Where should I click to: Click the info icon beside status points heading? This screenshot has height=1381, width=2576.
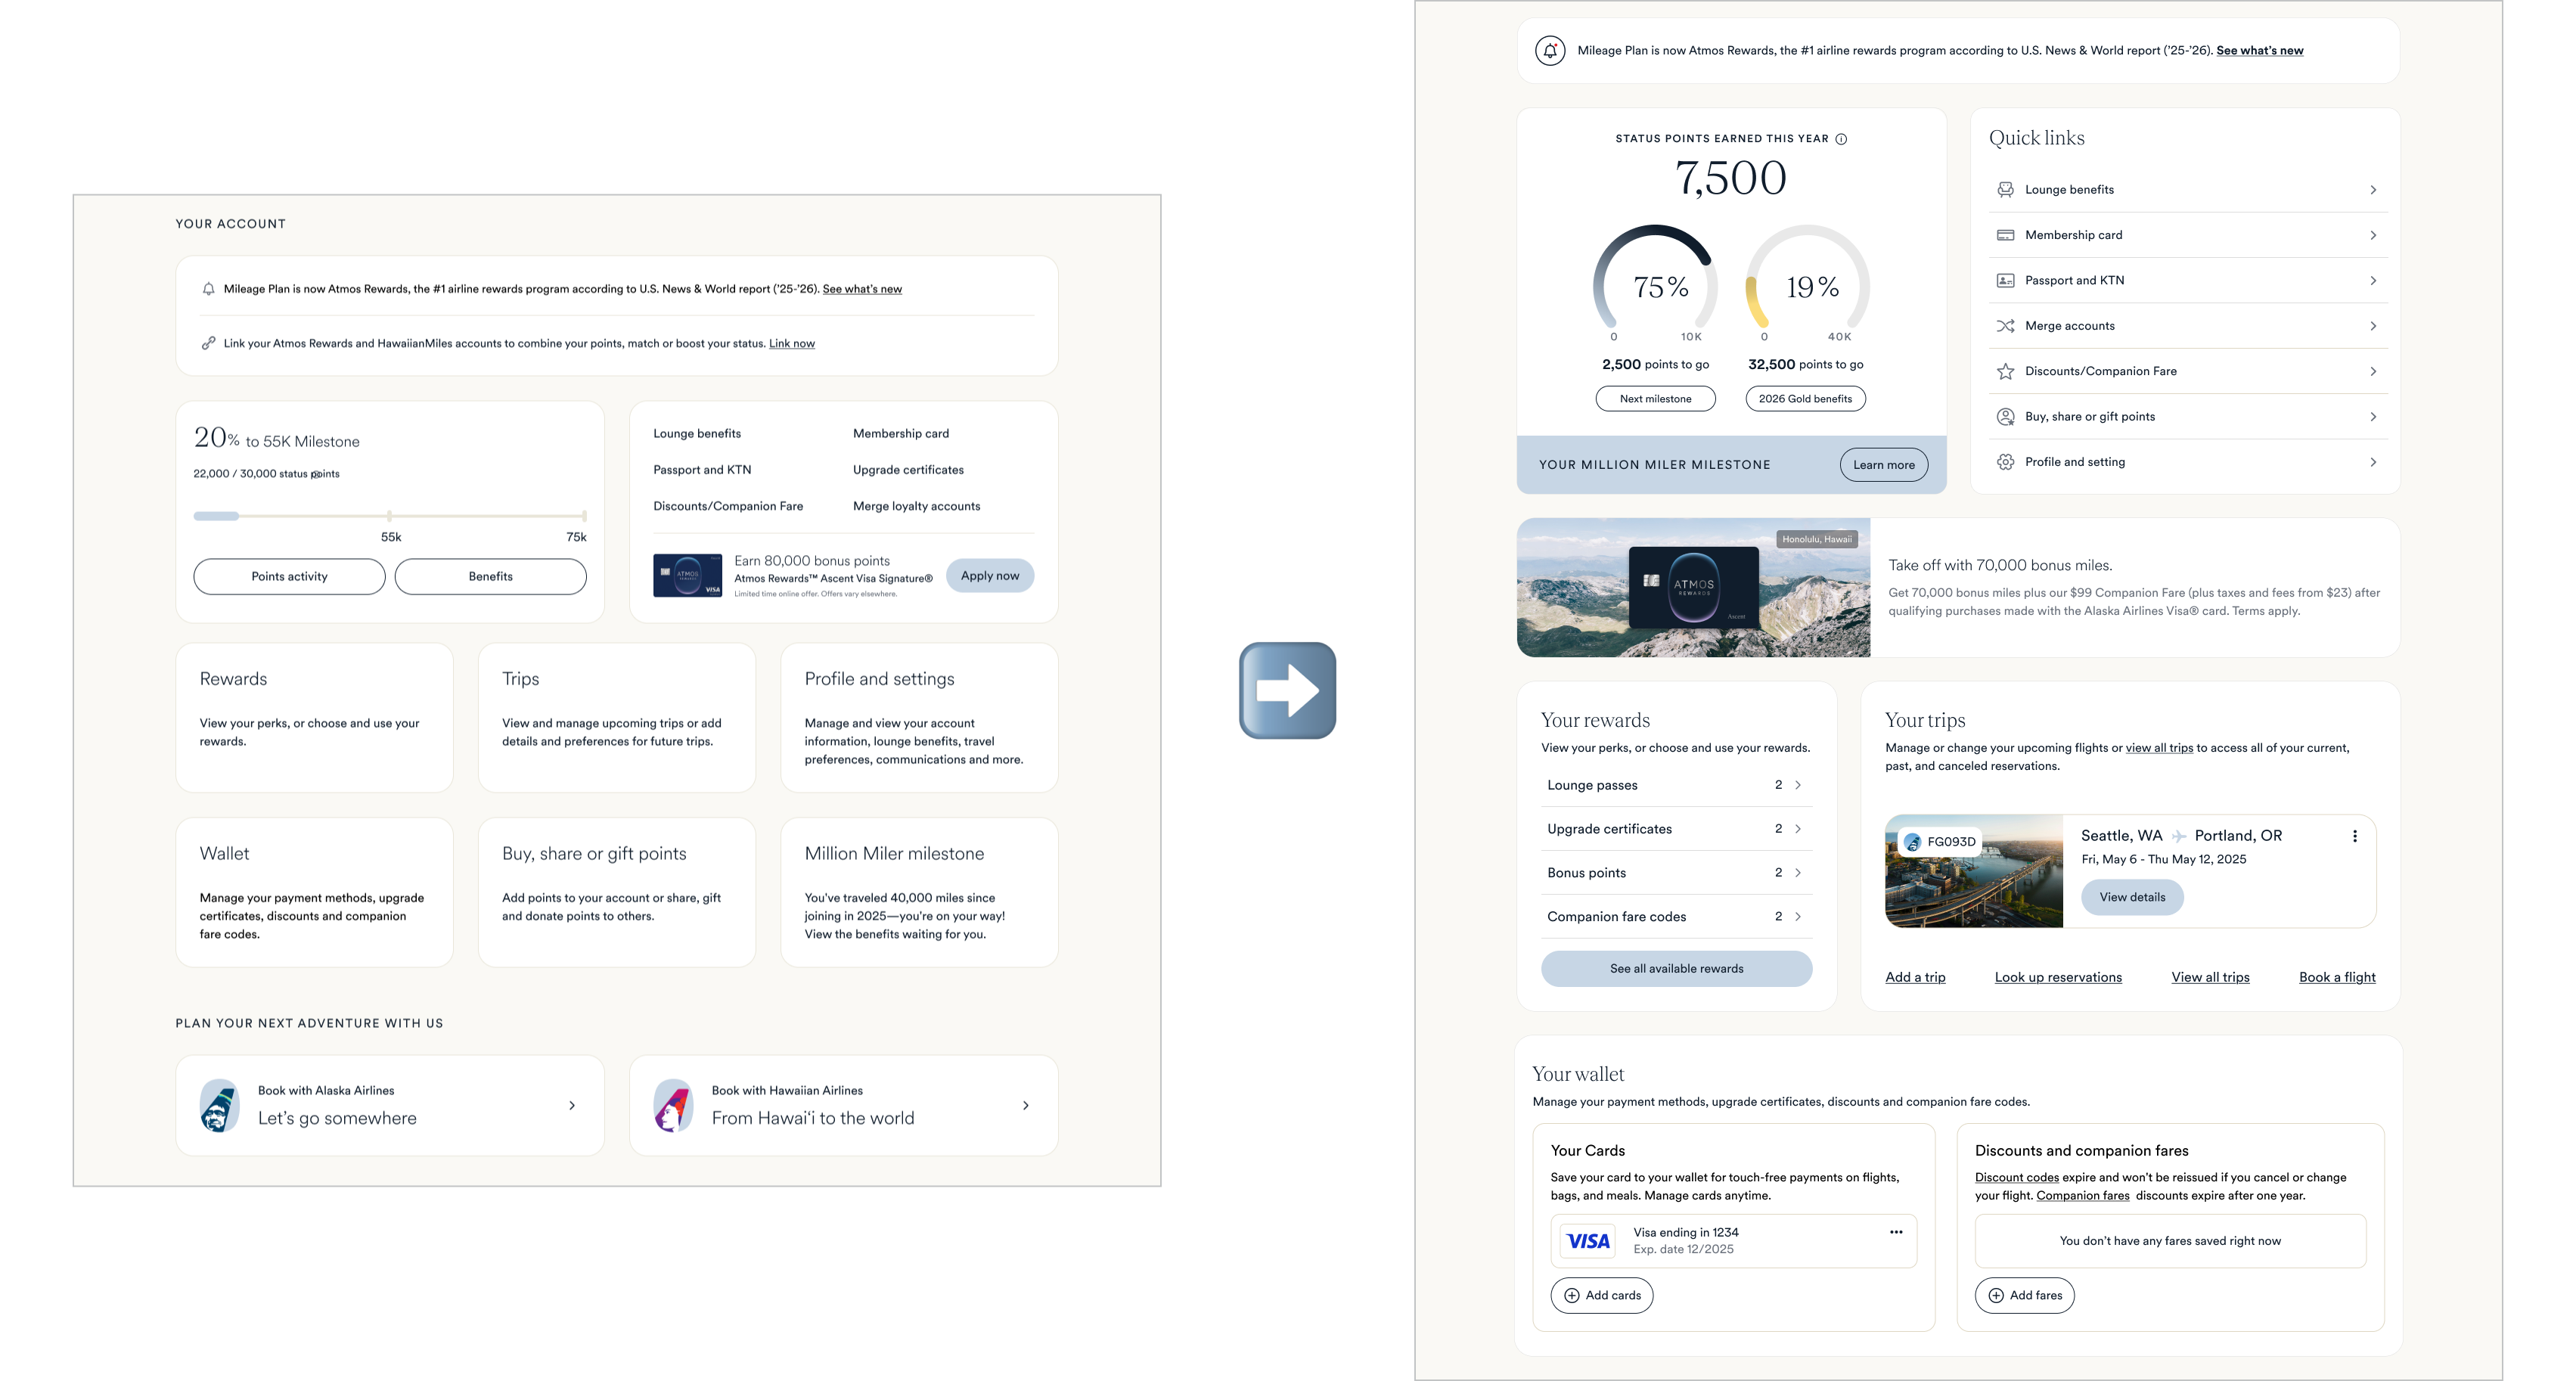[x=1841, y=139]
